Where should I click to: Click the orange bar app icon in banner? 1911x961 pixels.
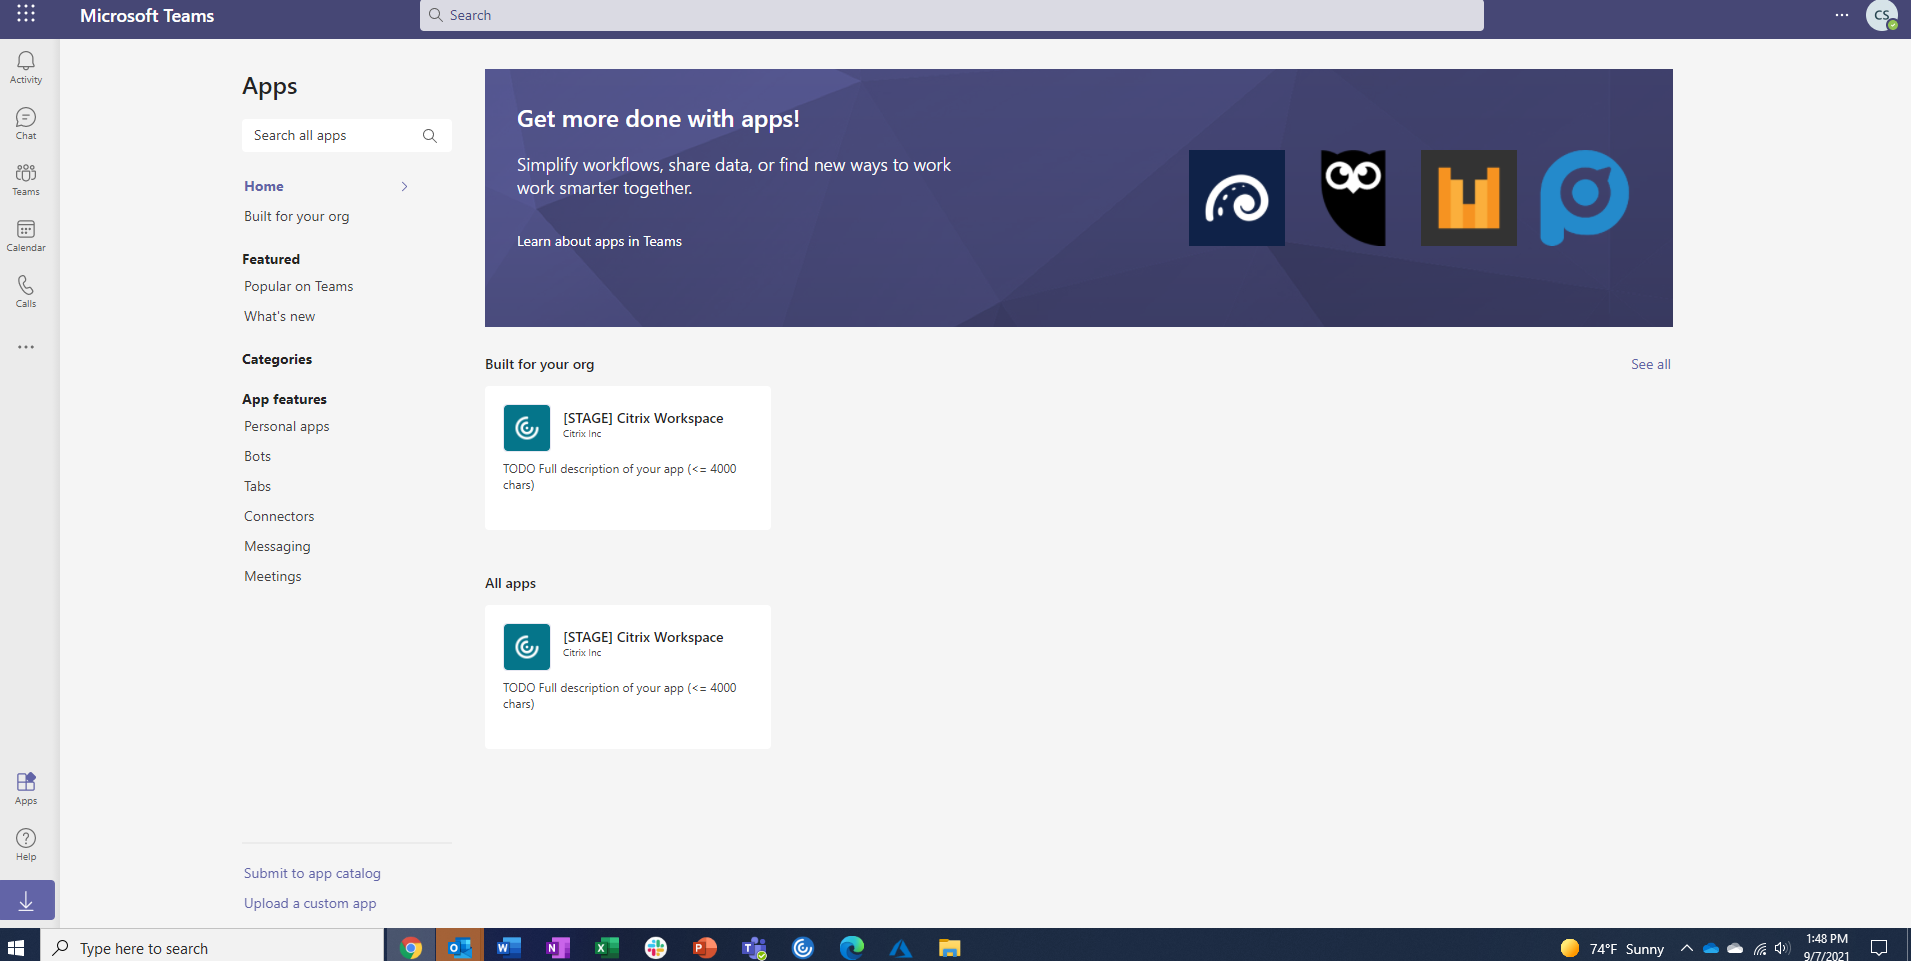coord(1468,198)
